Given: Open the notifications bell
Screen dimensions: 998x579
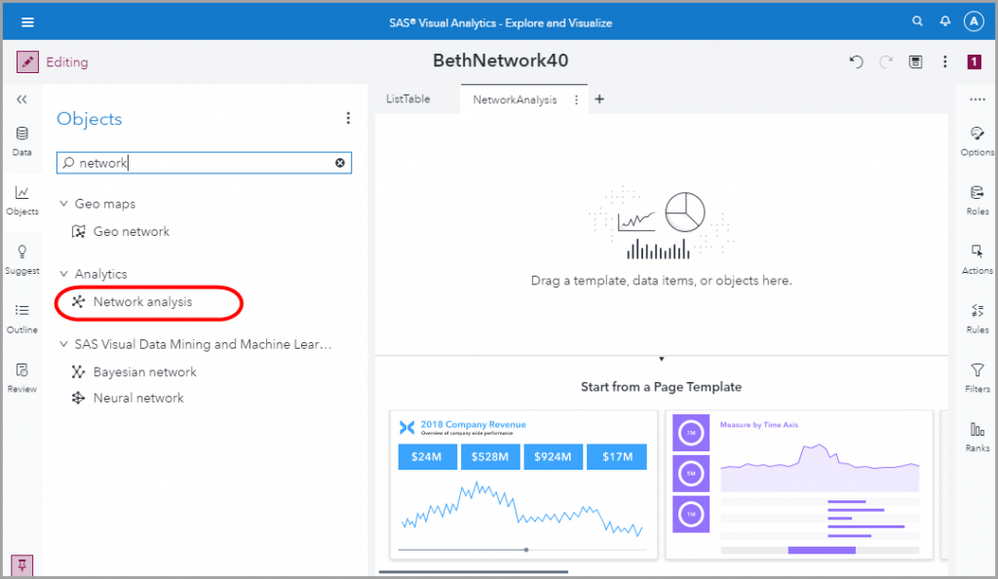Looking at the screenshot, I should pos(945,22).
